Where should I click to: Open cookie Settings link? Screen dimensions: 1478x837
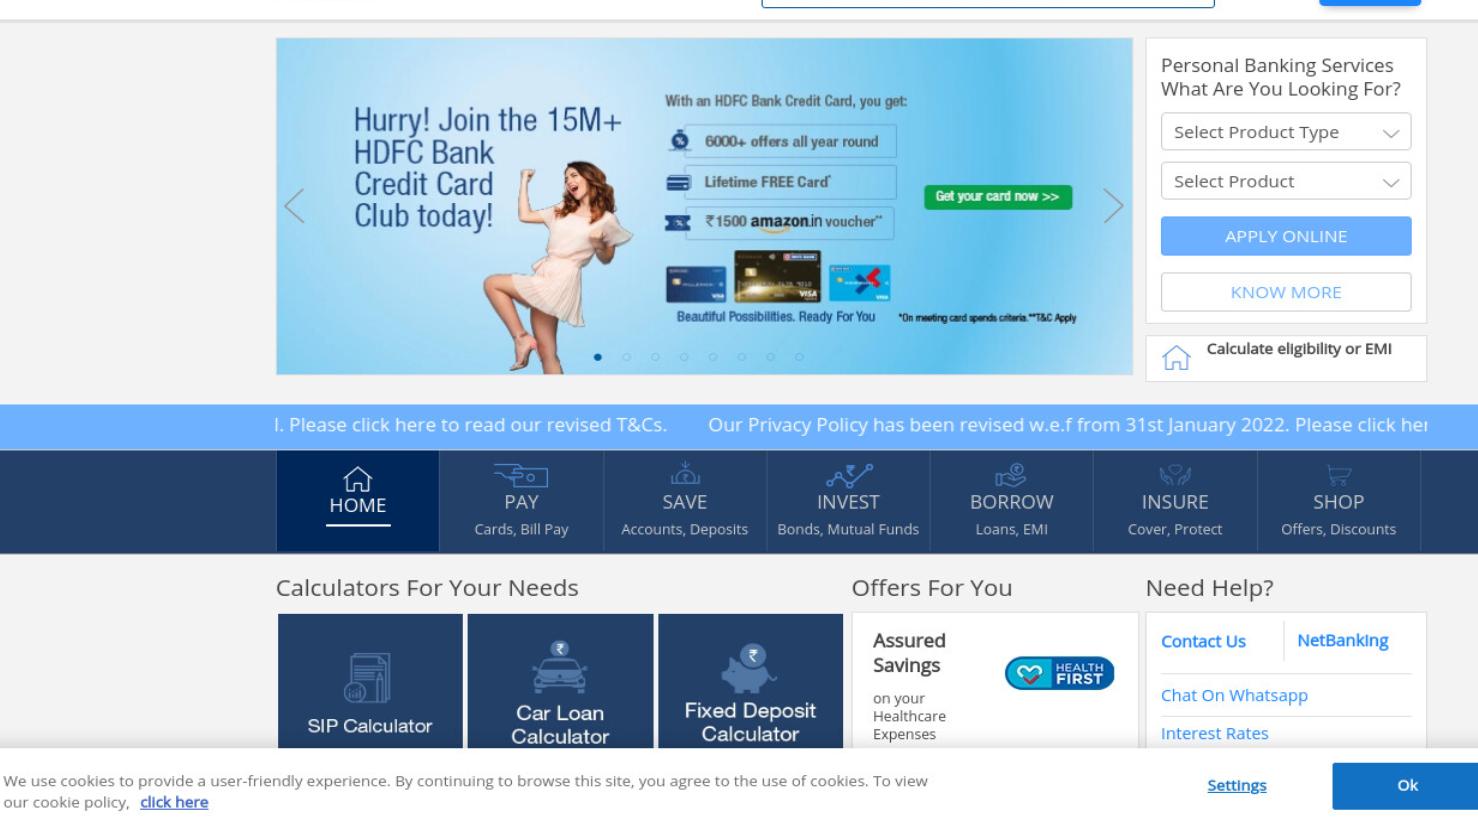coord(1236,786)
